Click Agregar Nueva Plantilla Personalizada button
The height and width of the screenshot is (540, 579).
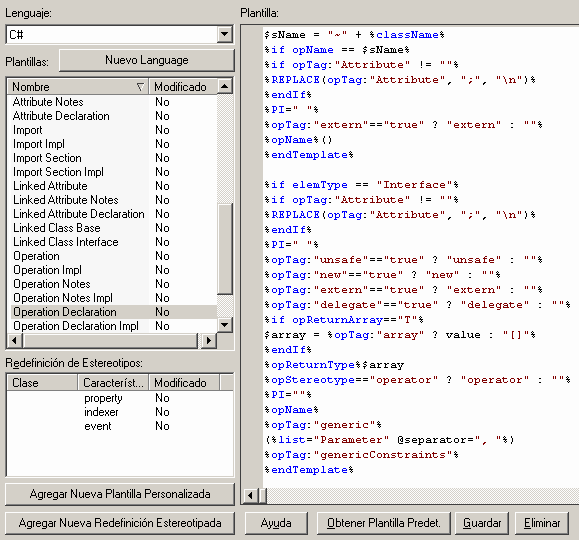pyautogui.click(x=120, y=494)
